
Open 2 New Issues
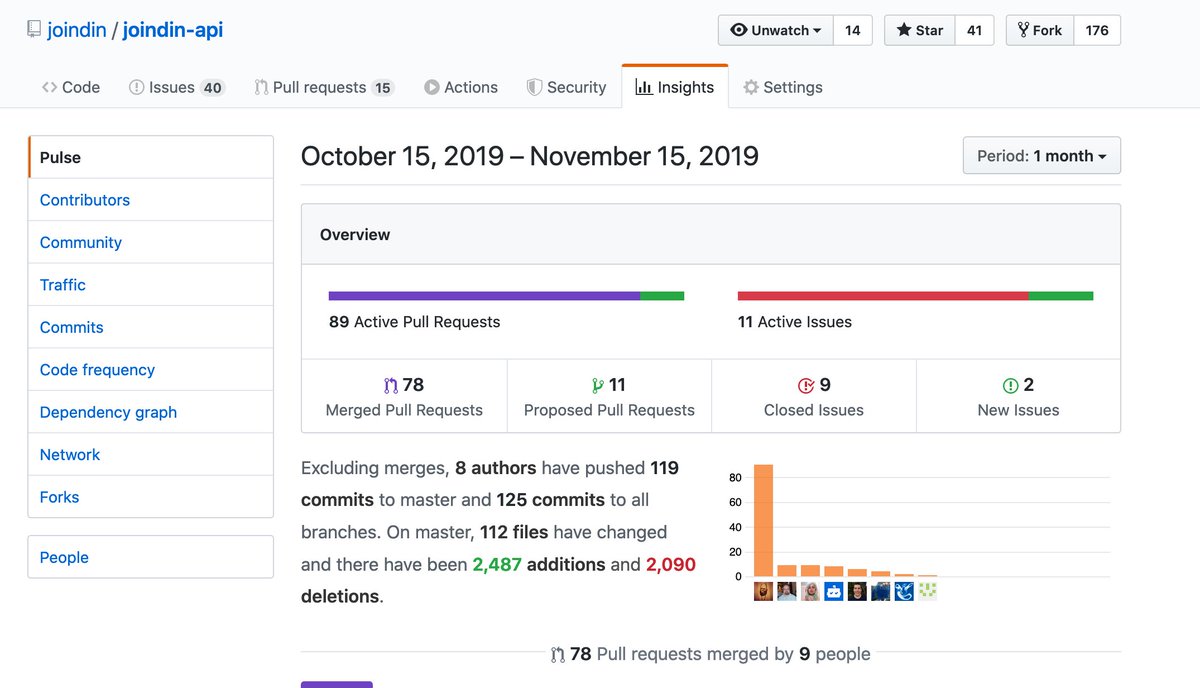[x=1018, y=396]
